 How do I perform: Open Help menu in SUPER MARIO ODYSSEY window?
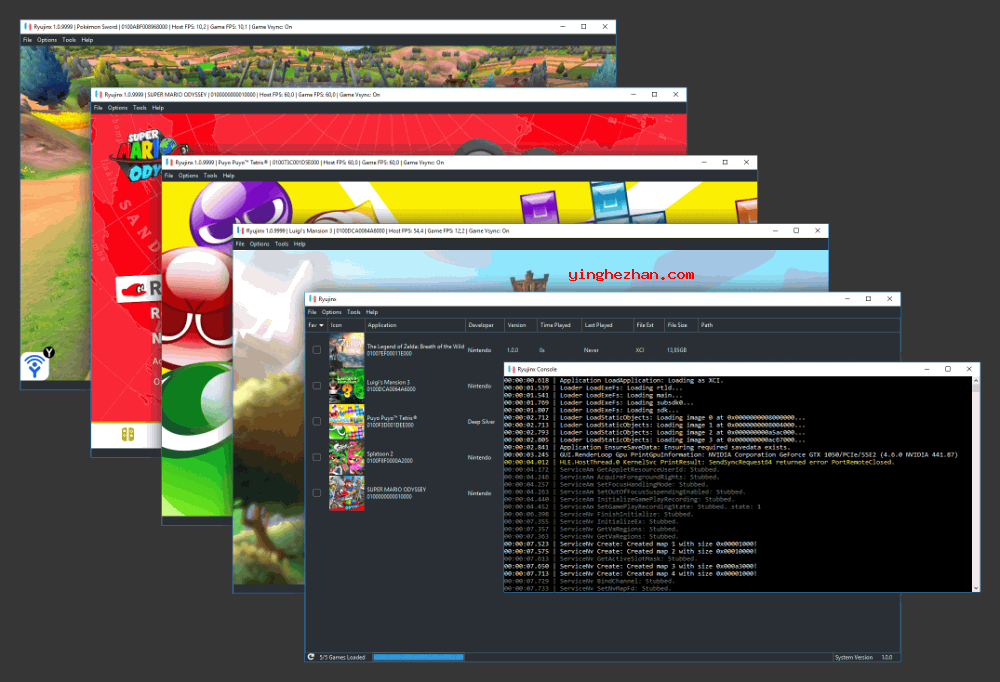158,108
